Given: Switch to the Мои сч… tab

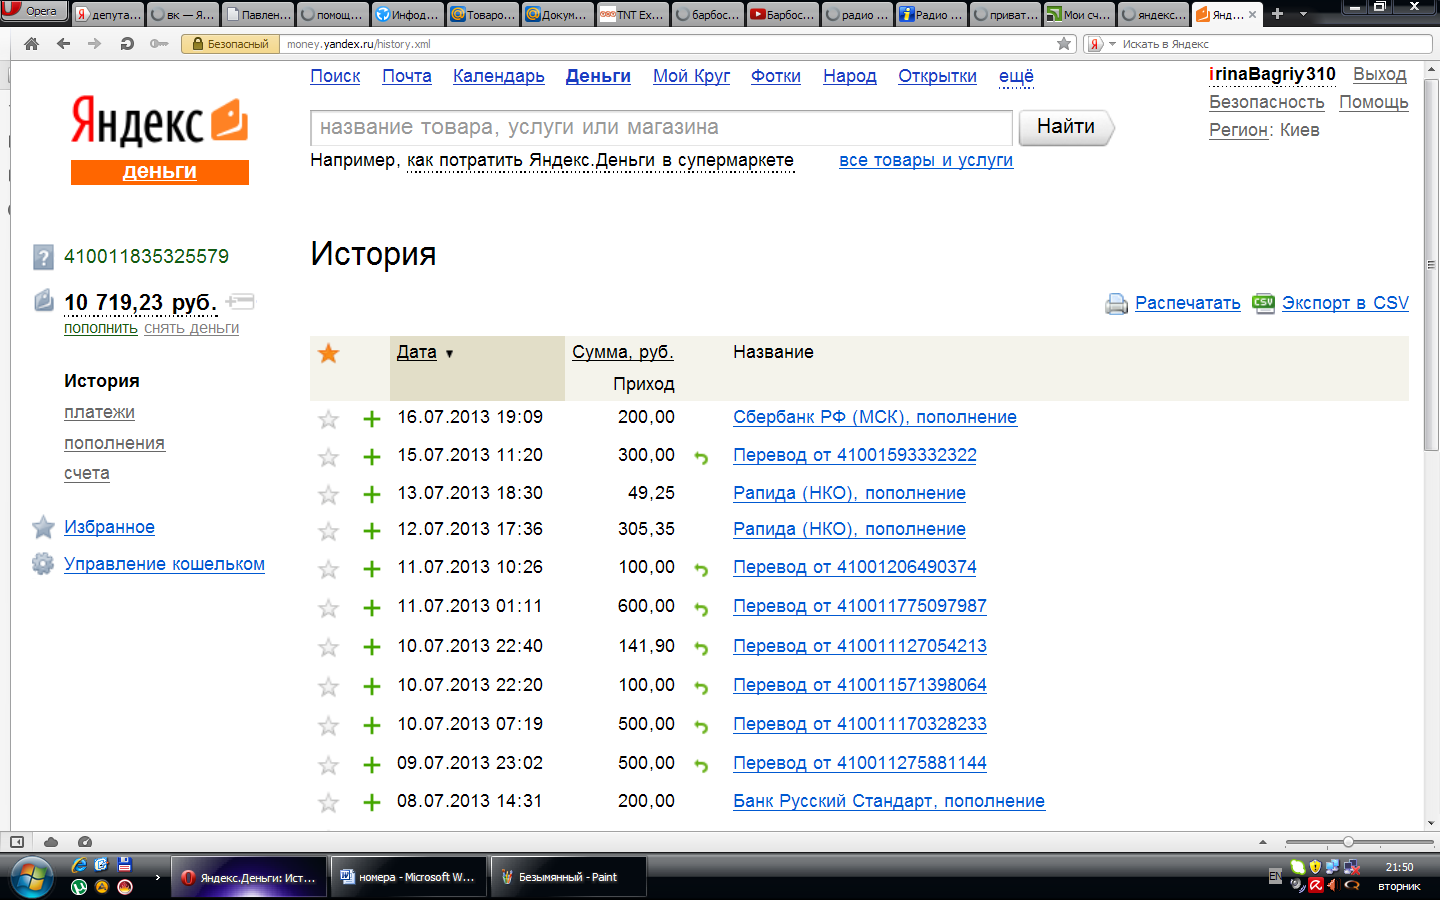Looking at the screenshot, I should pyautogui.click(x=1079, y=14).
